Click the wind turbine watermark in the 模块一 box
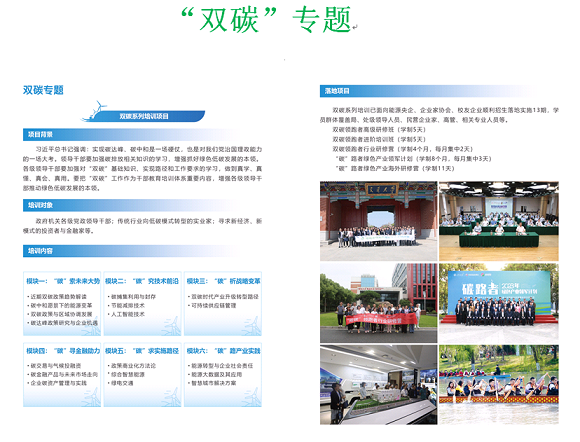Viewport: 580px width, 442px height. click(92, 326)
